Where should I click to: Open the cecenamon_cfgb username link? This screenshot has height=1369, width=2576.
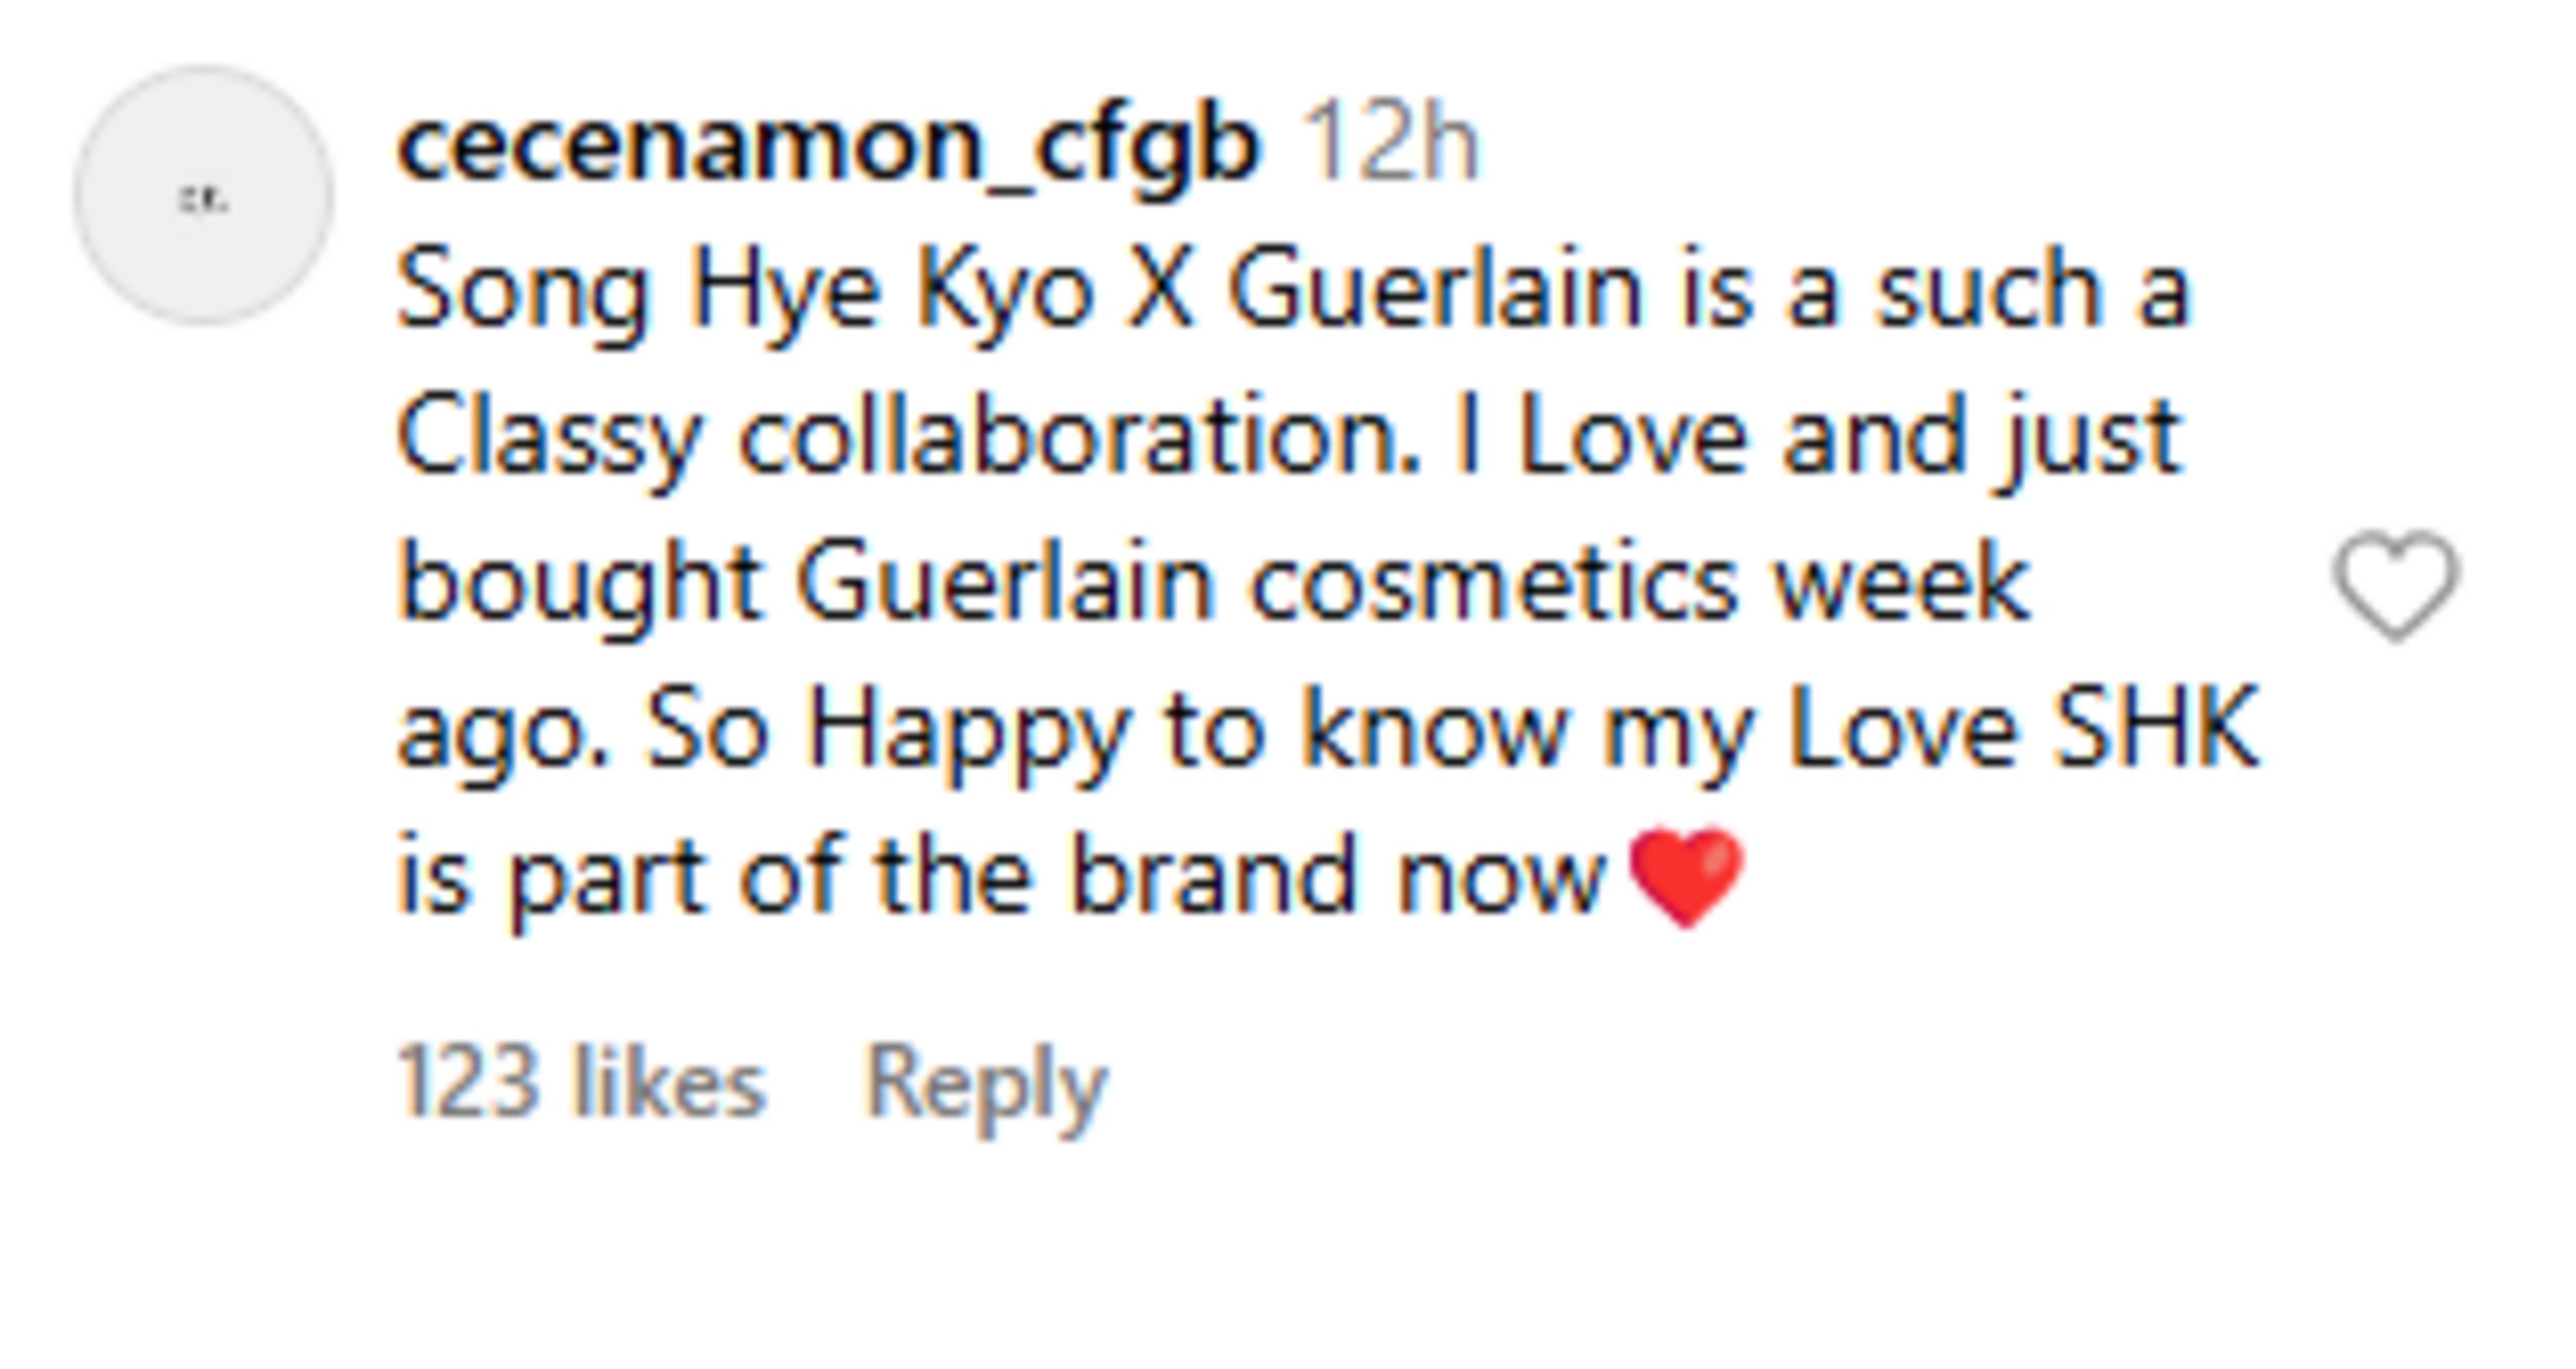pyautogui.click(x=828, y=148)
